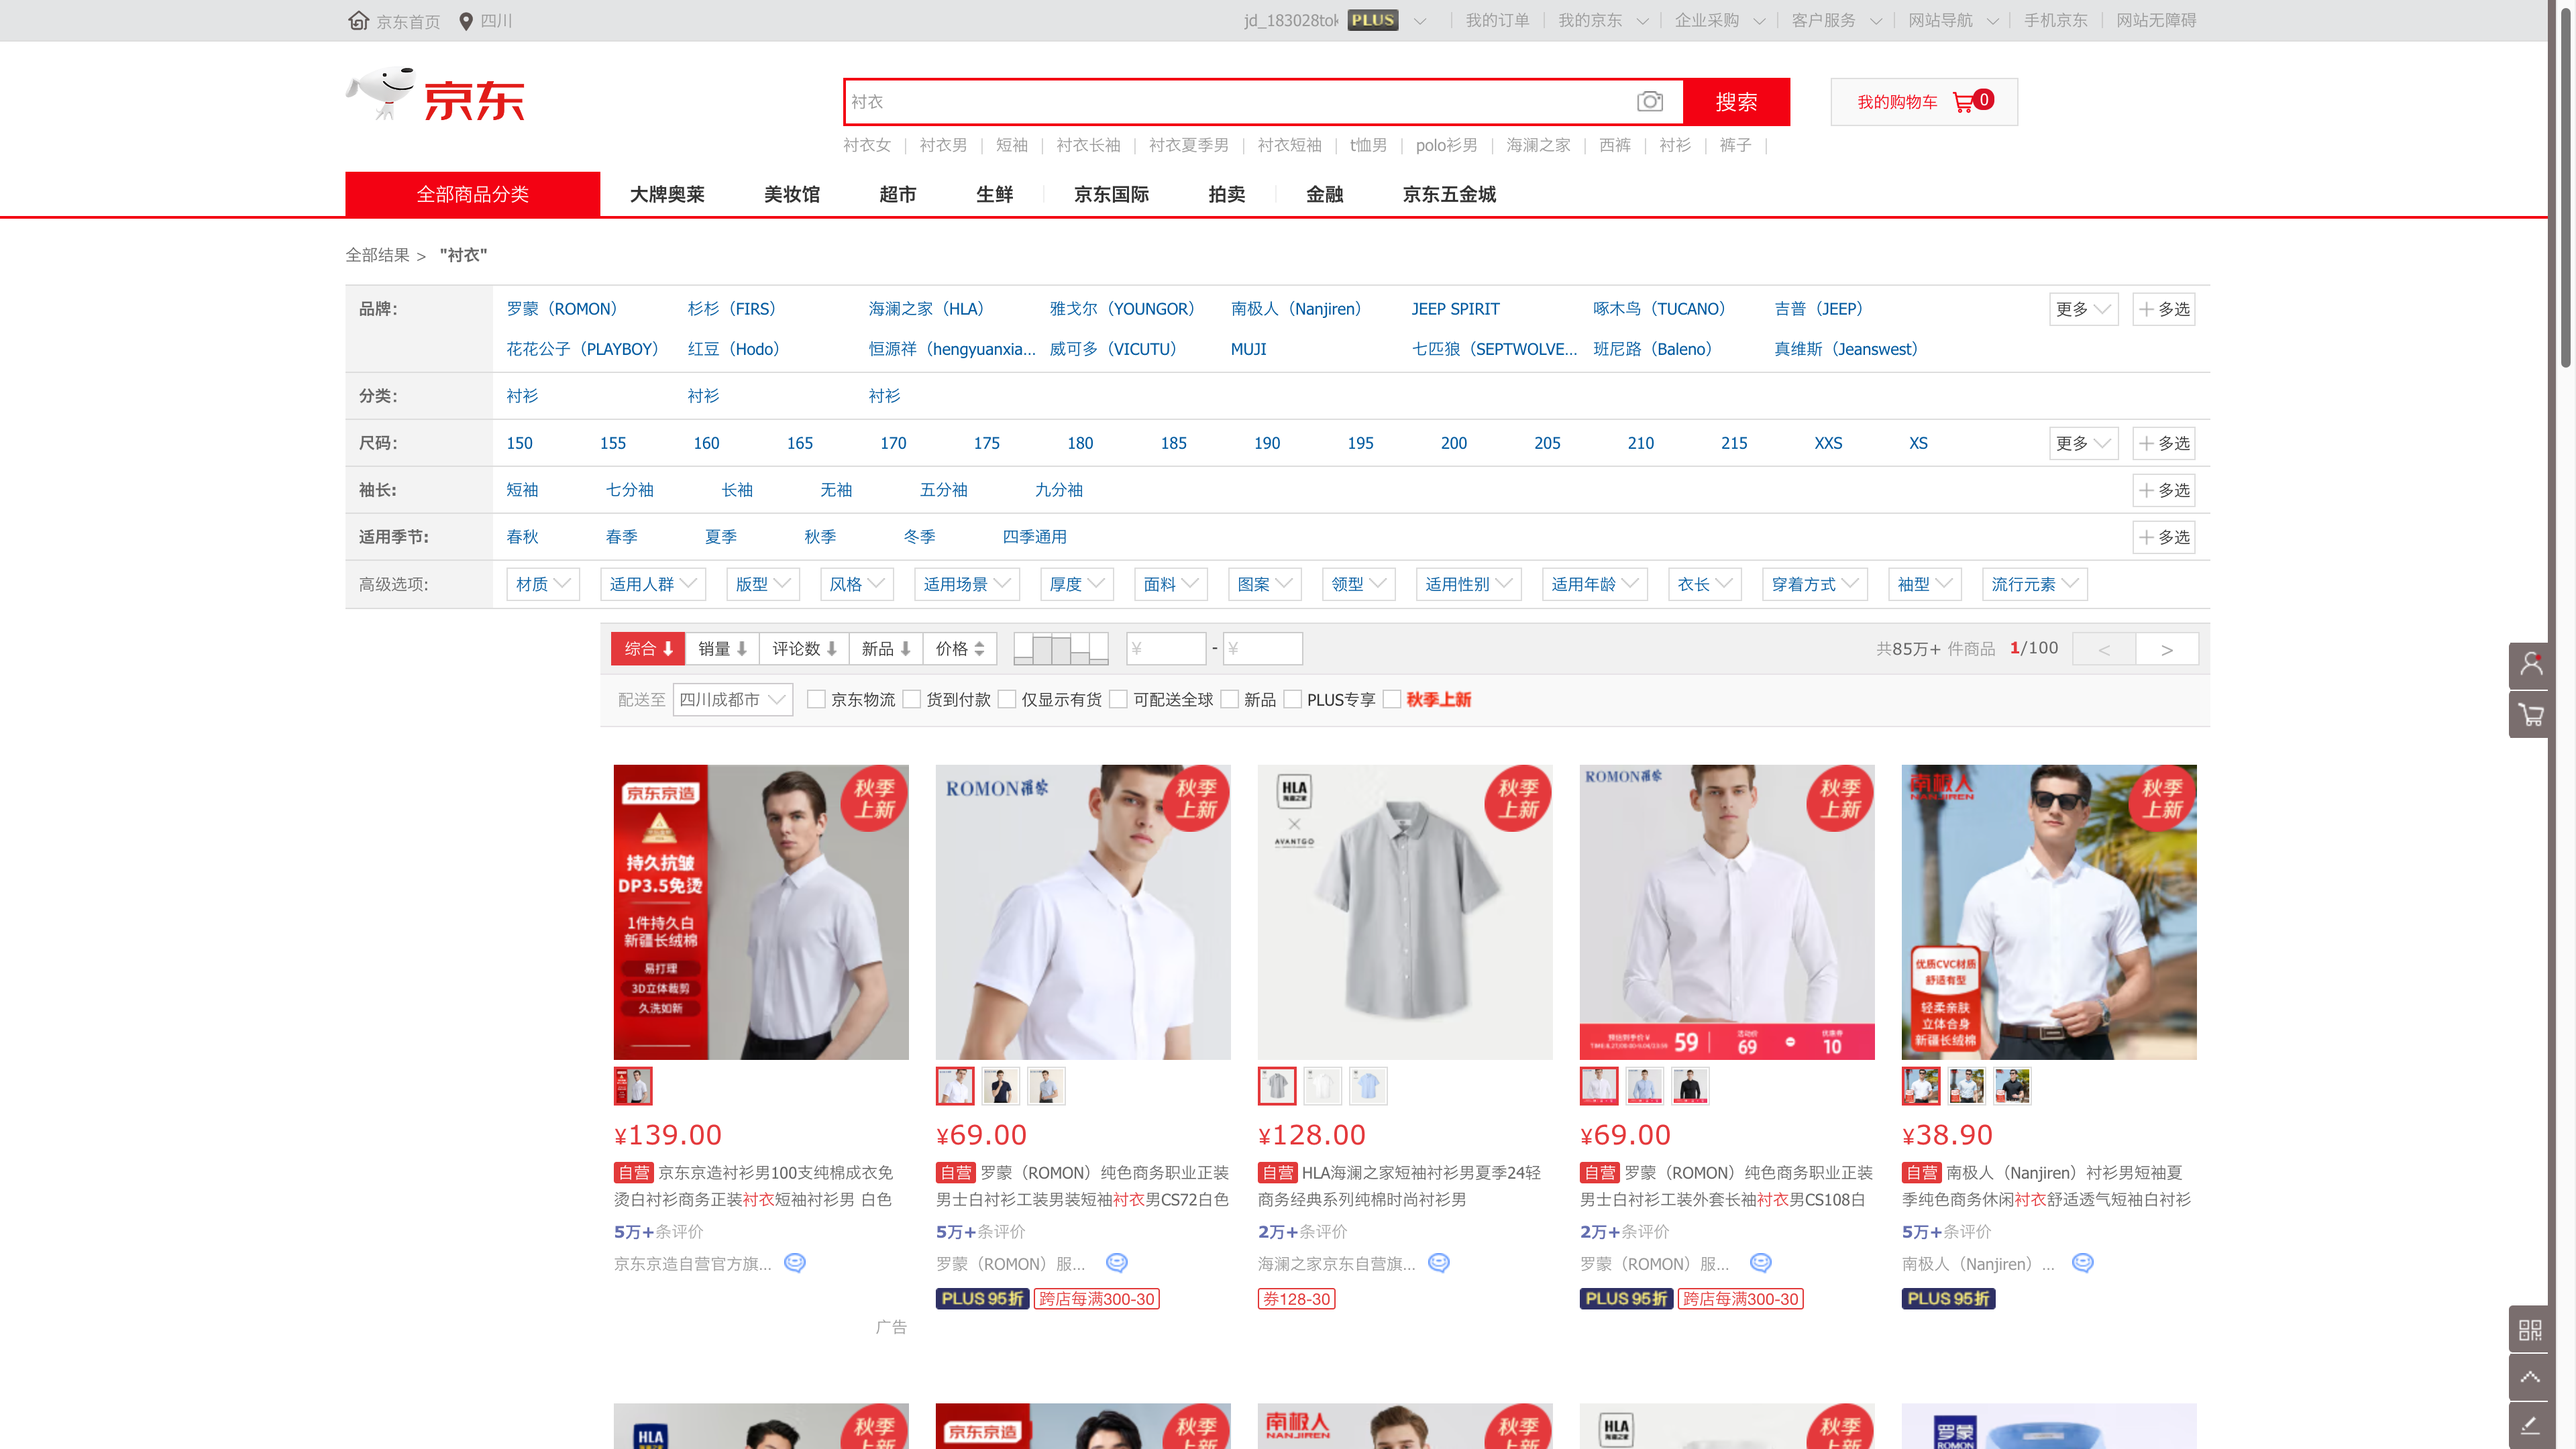Select middle color thumbnail of HLA ¥128.00 shirt
Viewport: 2576px width, 1449px height.
coord(1322,1086)
